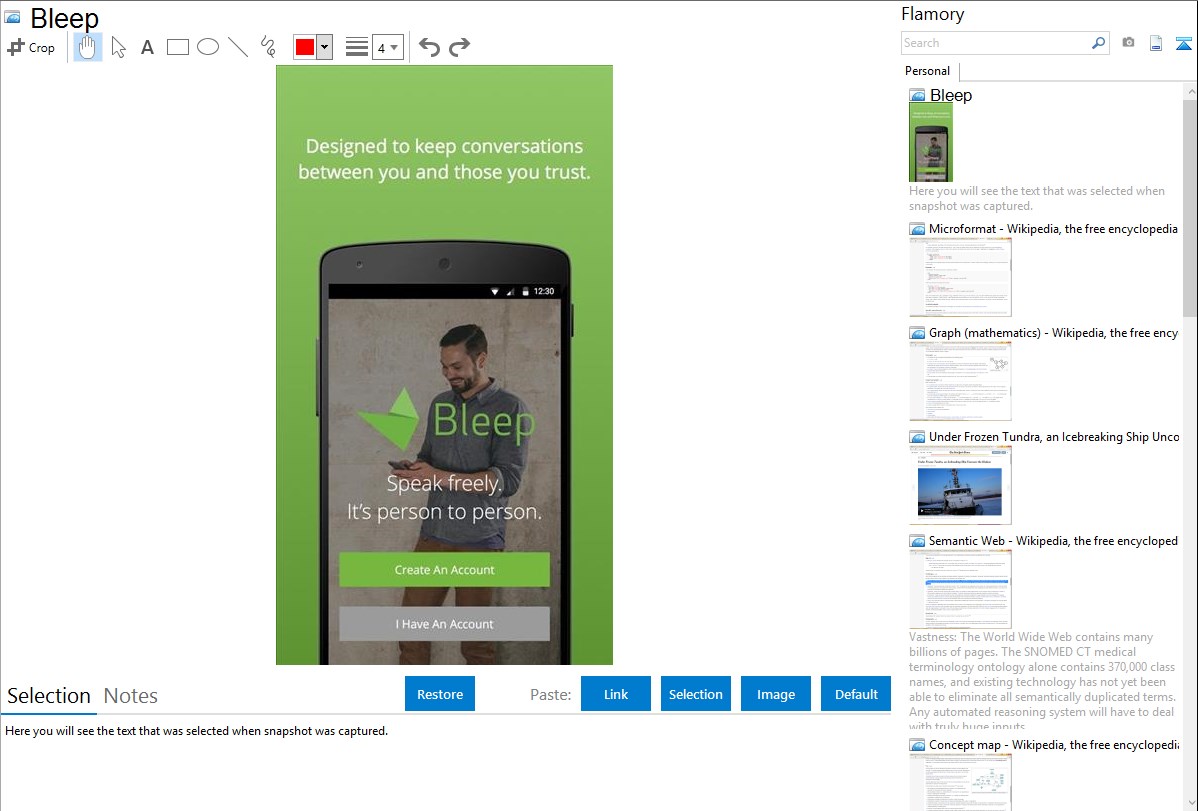This screenshot has height=811, width=1198.
Task: Click the Restore button
Action: tap(440, 694)
